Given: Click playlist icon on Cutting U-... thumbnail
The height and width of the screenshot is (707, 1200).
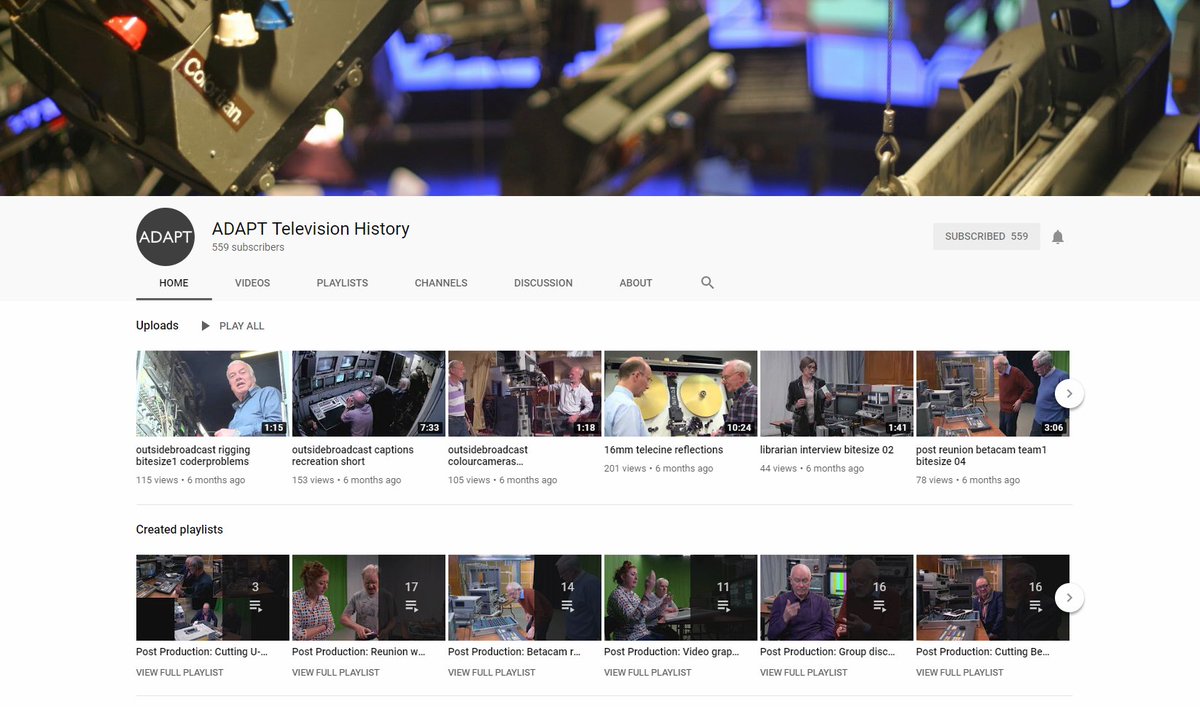Looking at the screenshot, I should coord(255,606).
